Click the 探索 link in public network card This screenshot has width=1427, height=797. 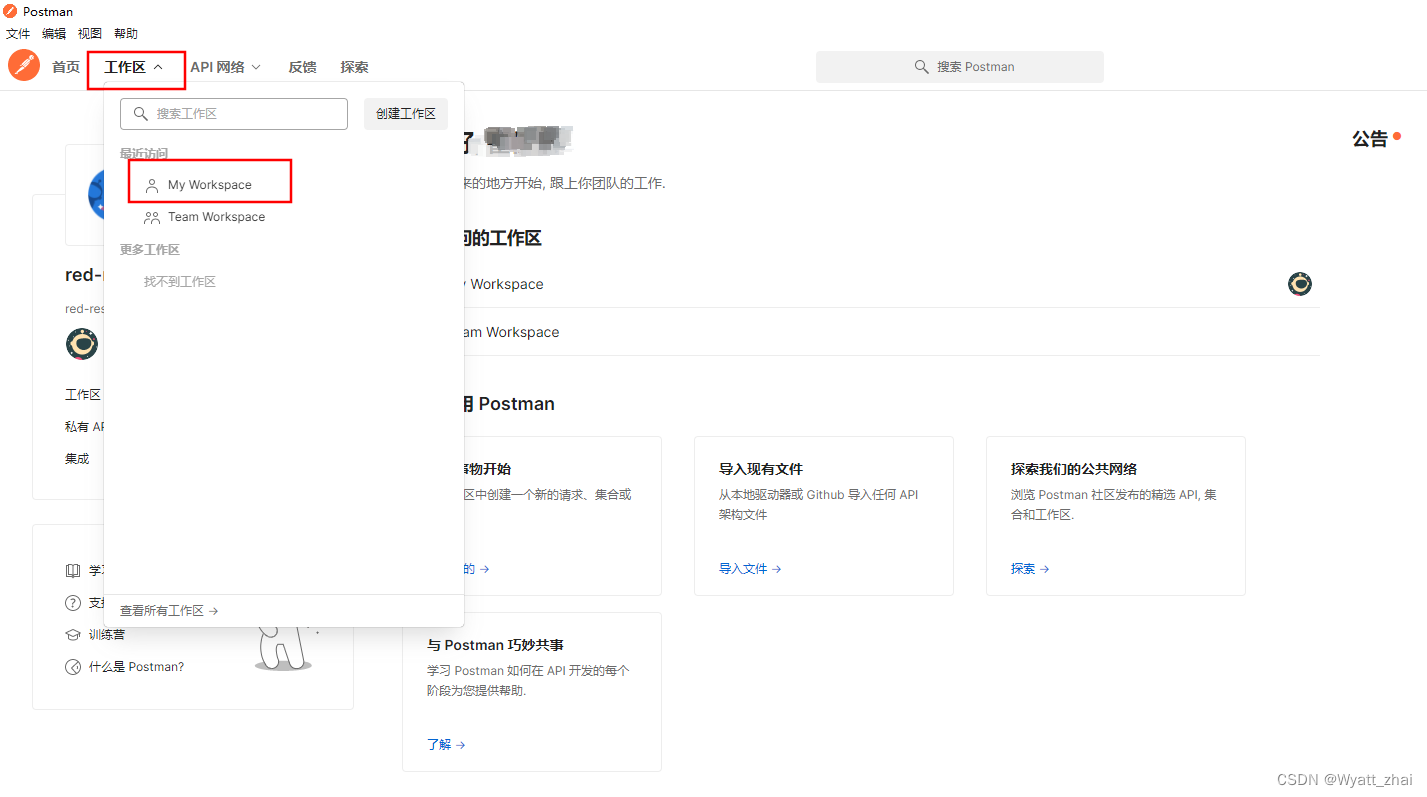tap(1030, 569)
